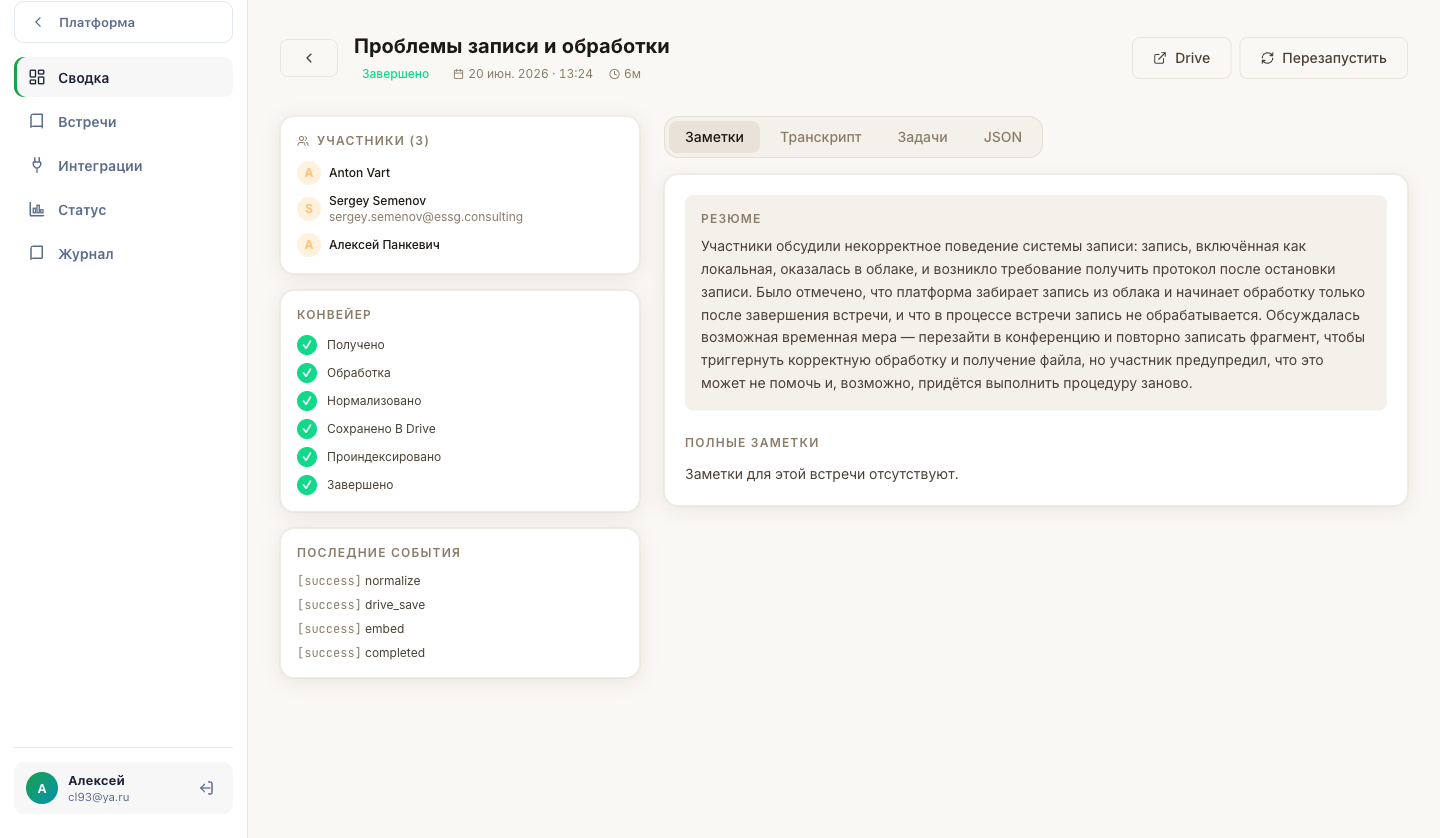Click the КОНВЕЙЕР heading
Image resolution: width=1440 pixels, height=838 pixels.
coord(334,315)
